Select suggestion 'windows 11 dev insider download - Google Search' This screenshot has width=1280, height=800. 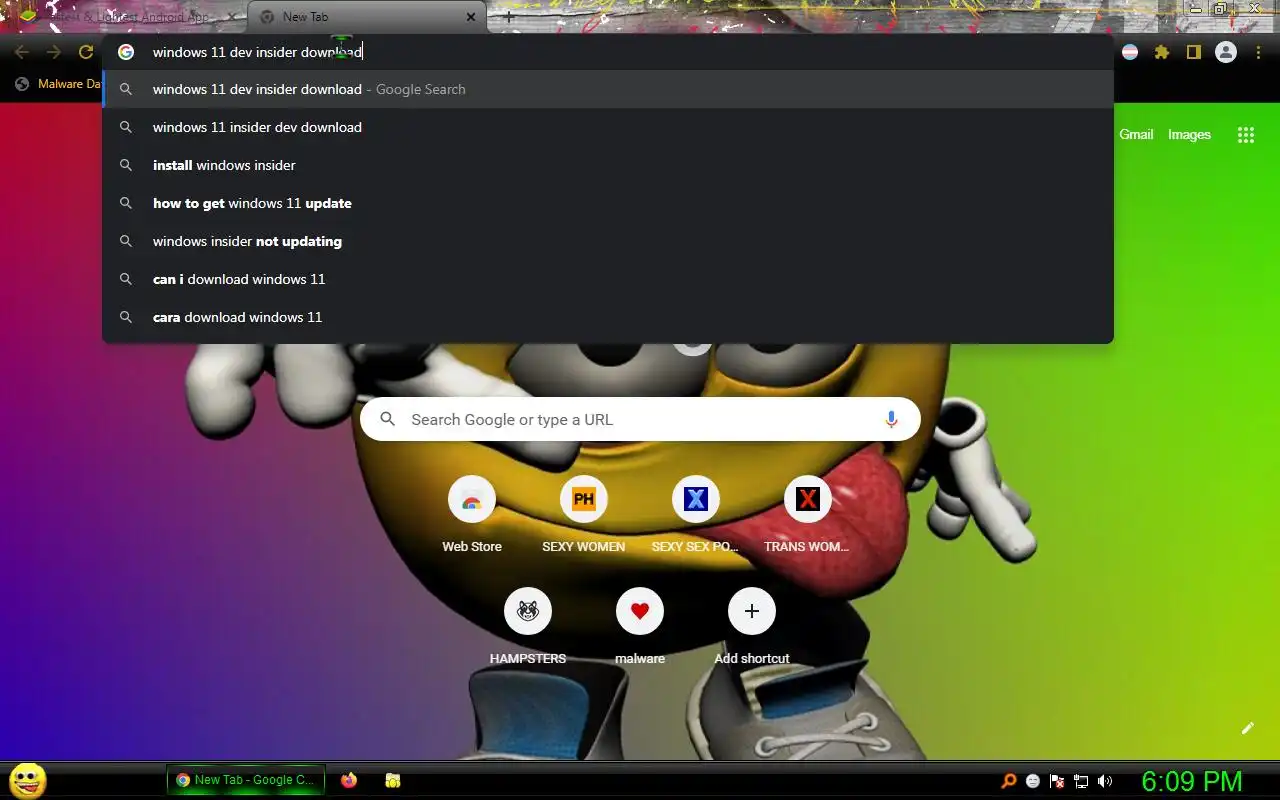[608, 89]
